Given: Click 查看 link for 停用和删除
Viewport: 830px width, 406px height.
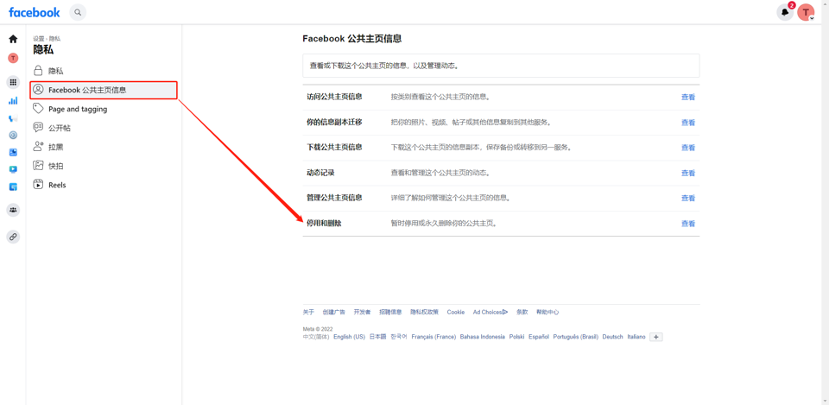Looking at the screenshot, I should coord(688,224).
